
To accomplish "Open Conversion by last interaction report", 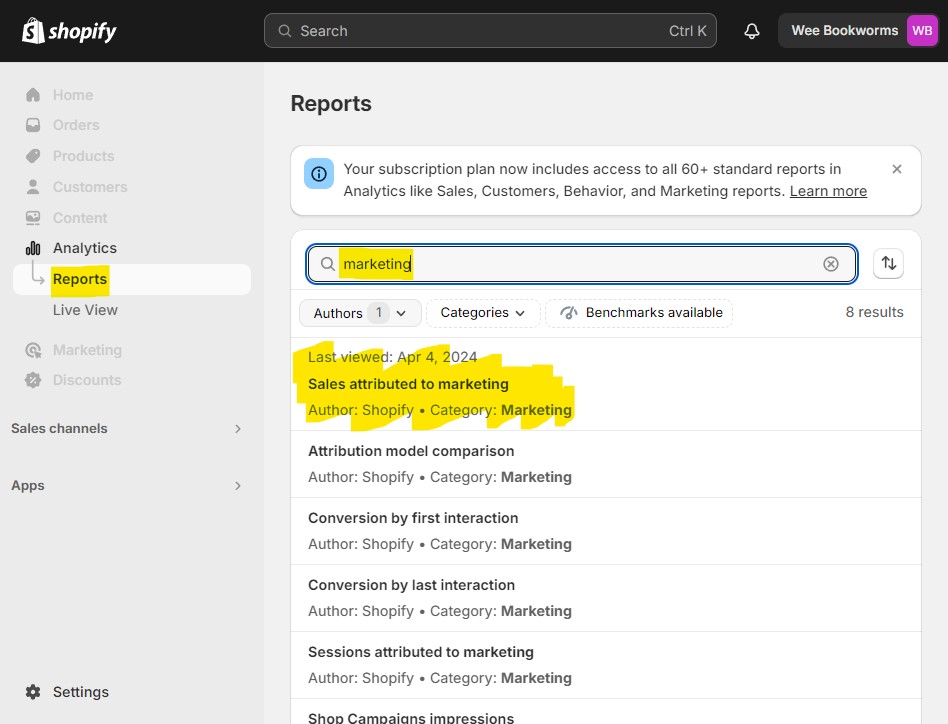I will pyautogui.click(x=606, y=598).
